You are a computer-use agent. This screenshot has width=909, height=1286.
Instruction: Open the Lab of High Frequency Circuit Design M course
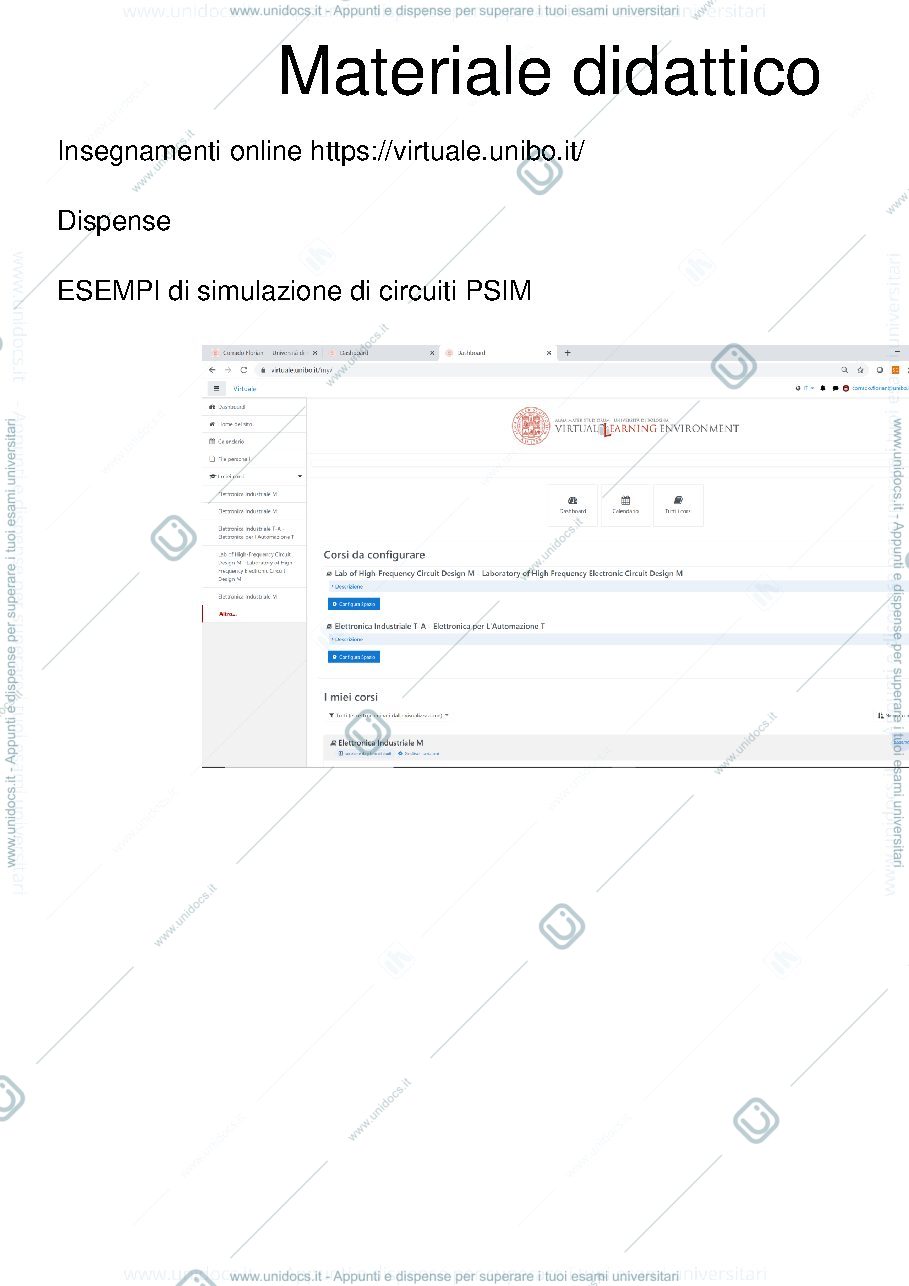[x=508, y=573]
